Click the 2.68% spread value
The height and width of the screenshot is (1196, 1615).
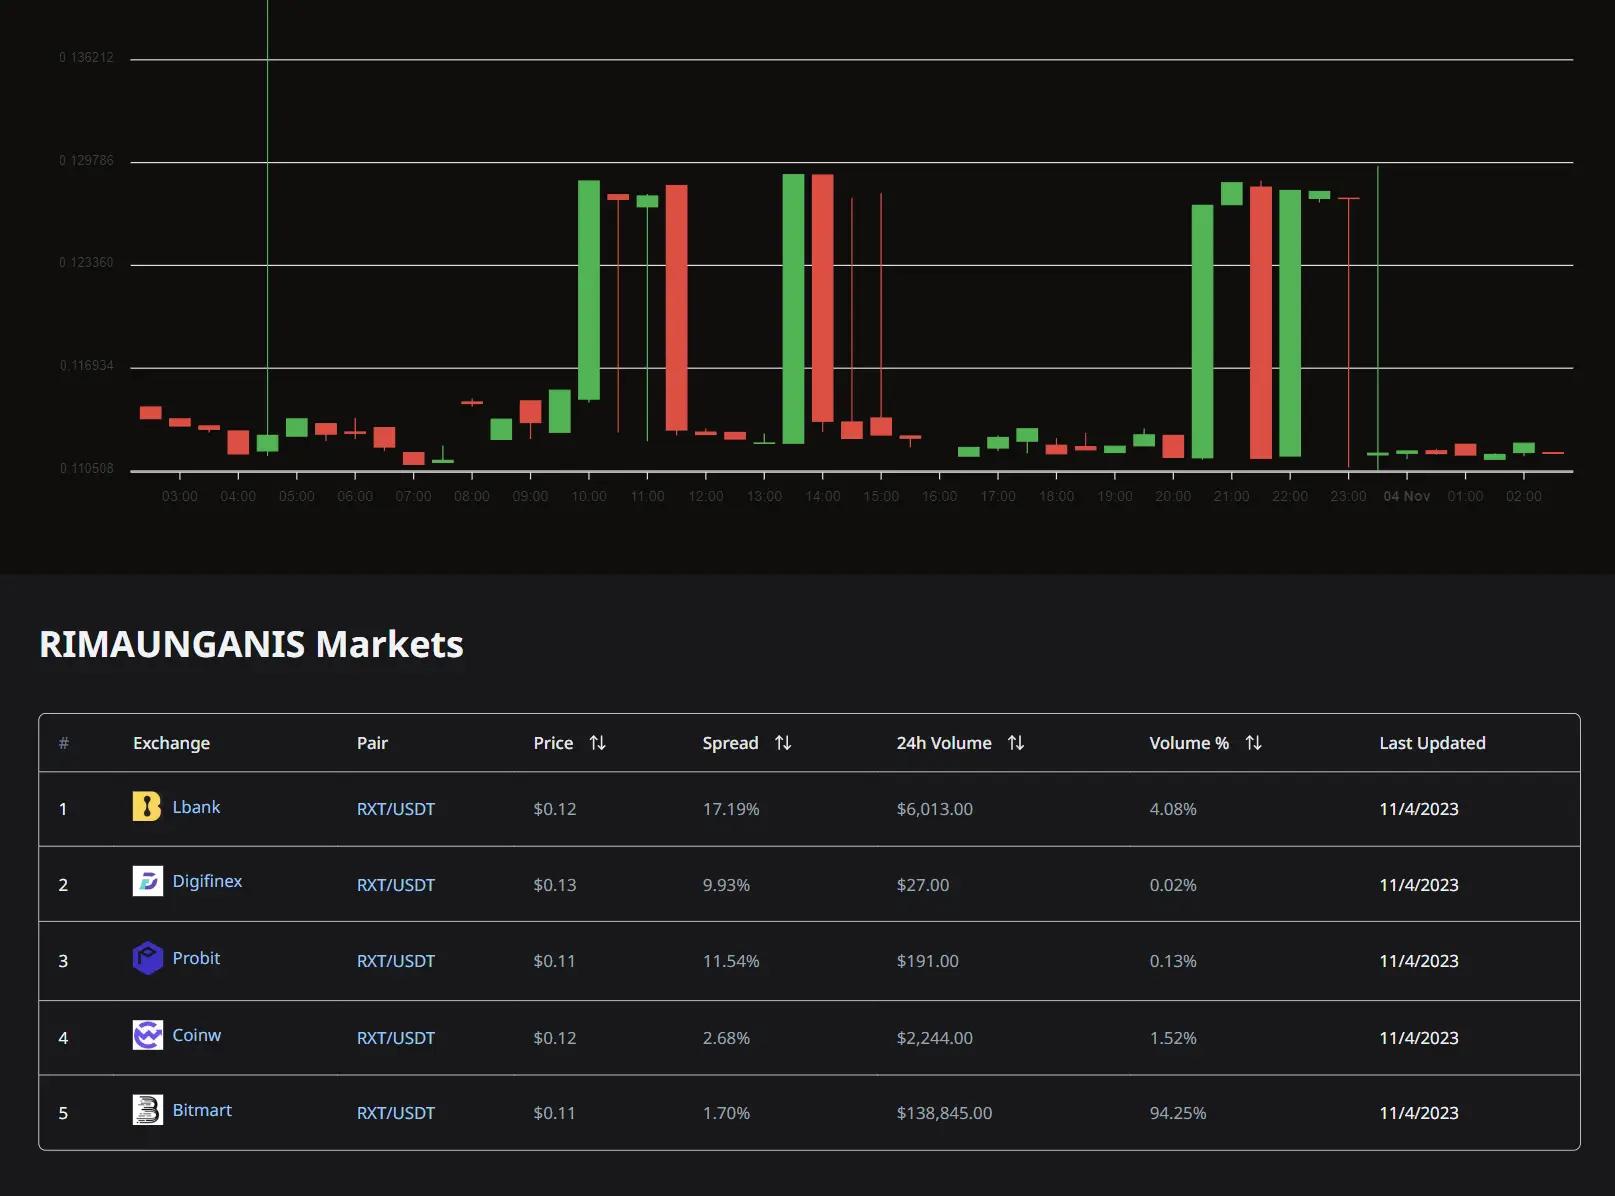[x=726, y=1038]
